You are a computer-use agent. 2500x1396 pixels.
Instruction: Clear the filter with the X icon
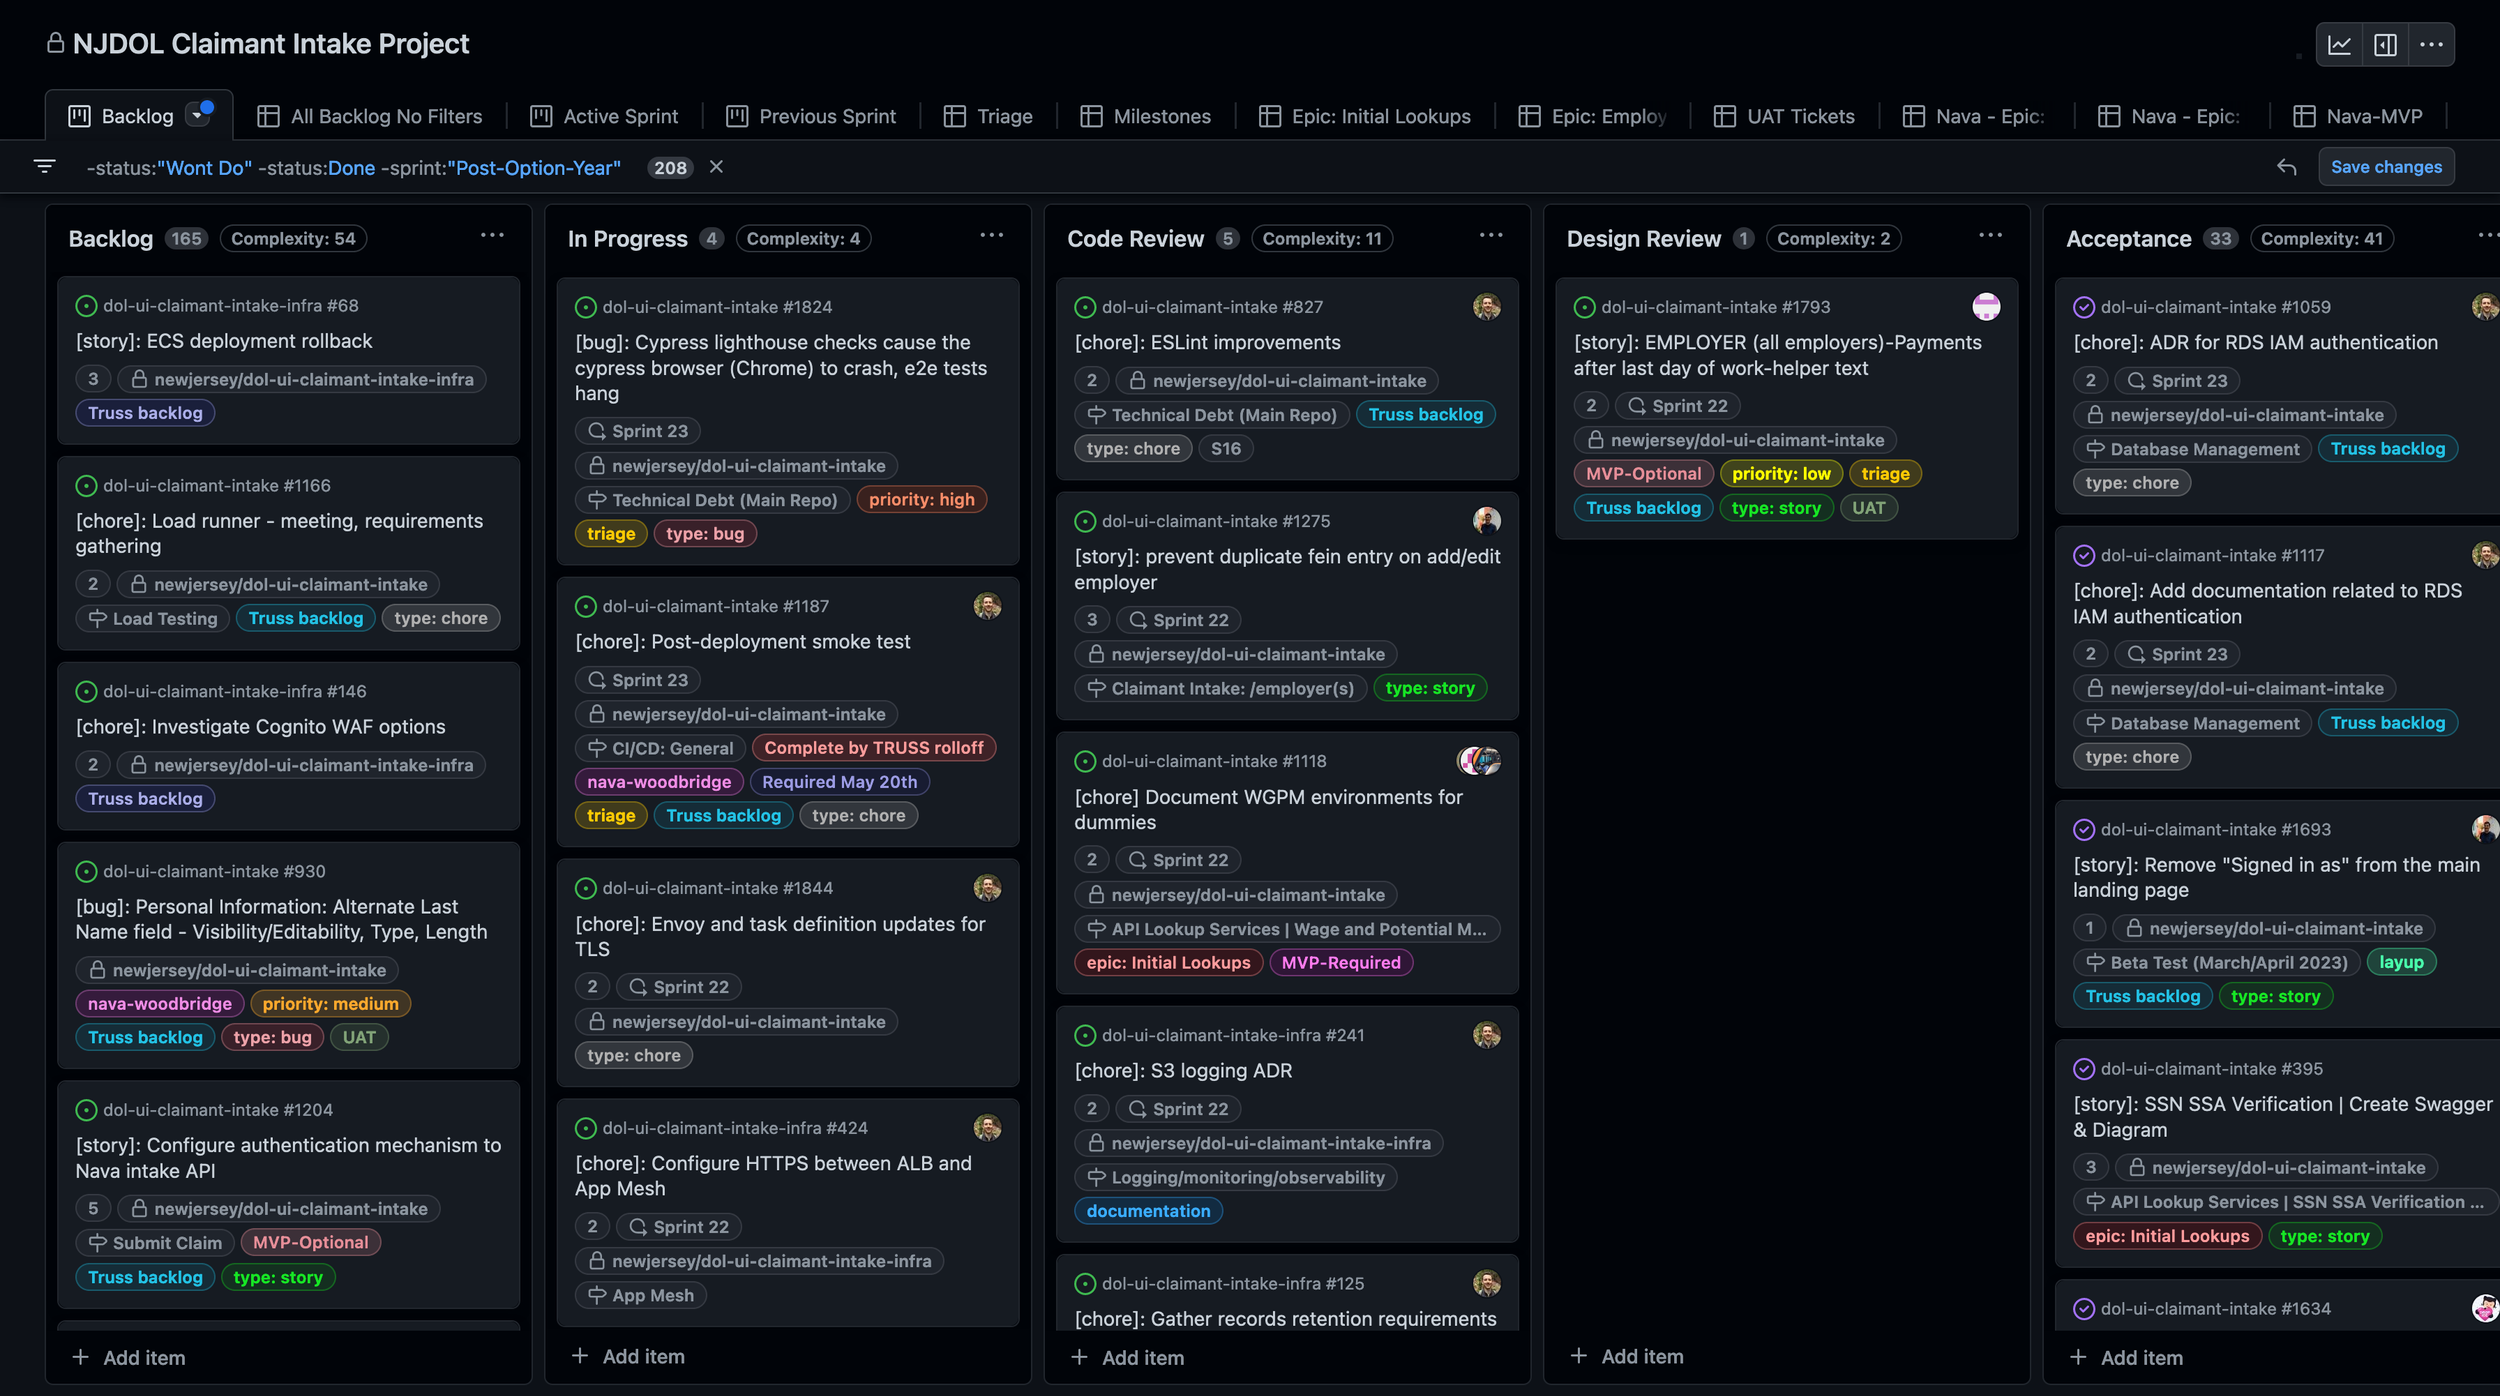click(716, 167)
